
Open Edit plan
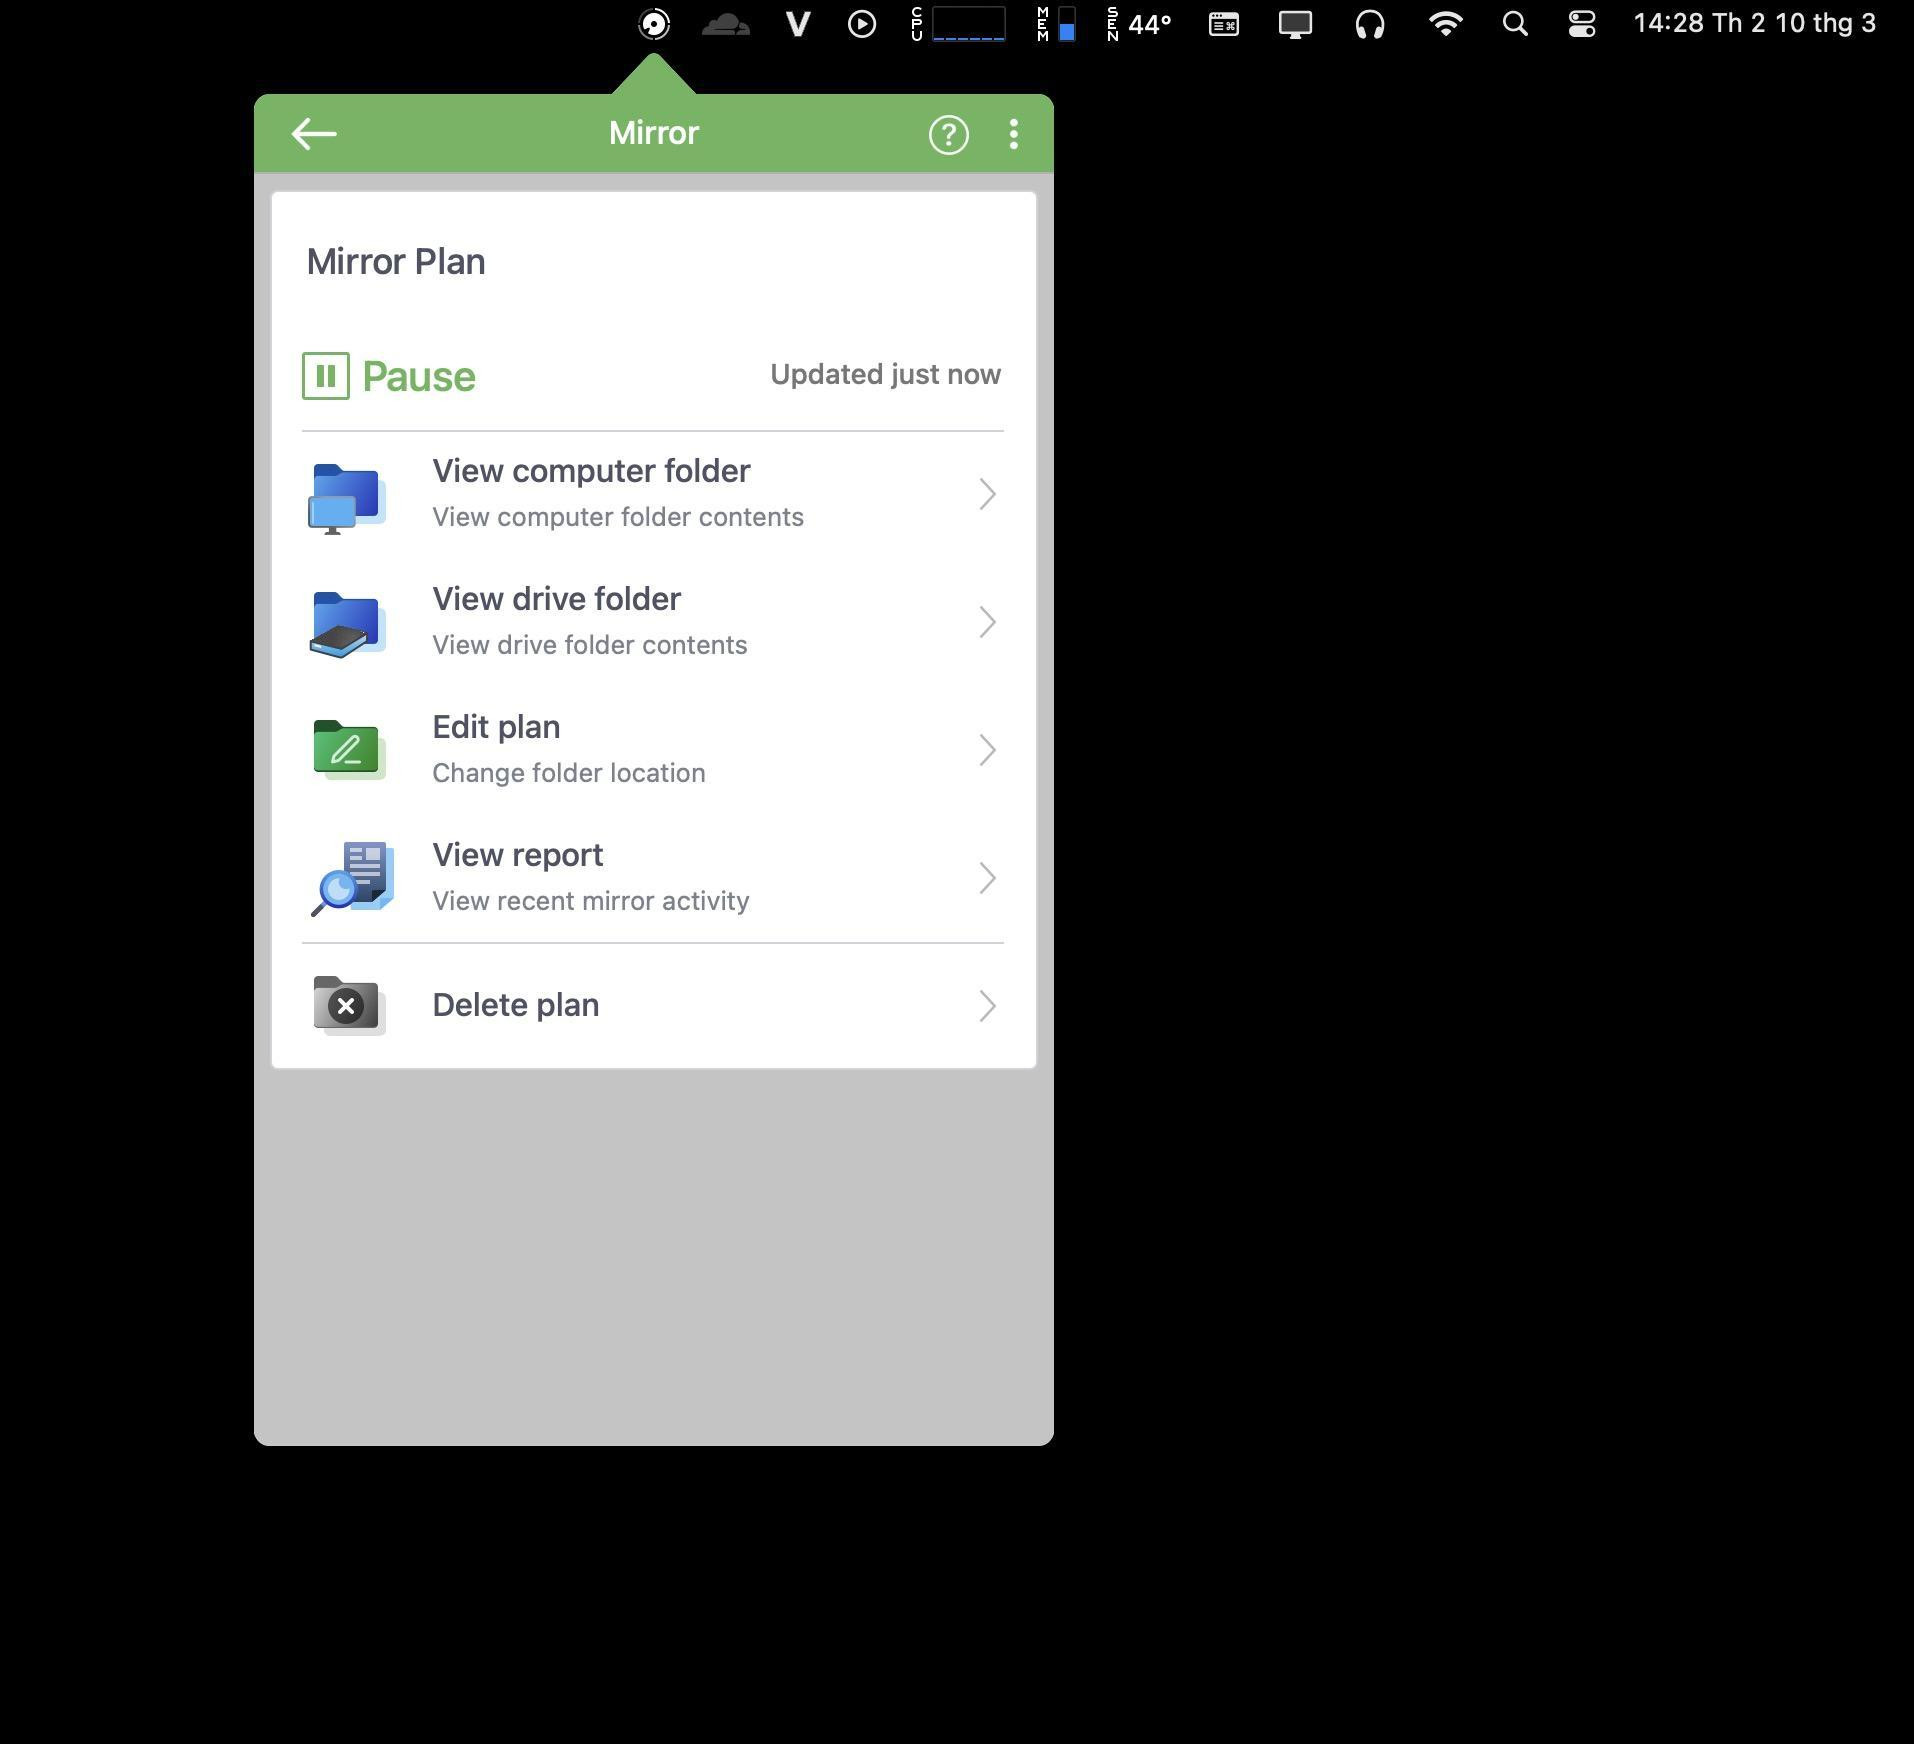click(x=652, y=750)
